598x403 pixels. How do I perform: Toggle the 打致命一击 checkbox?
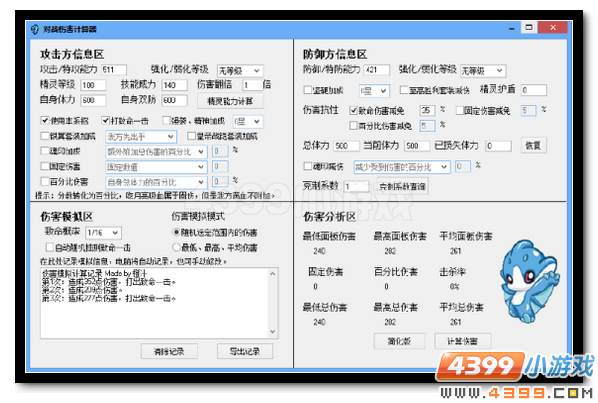pyautogui.click(x=106, y=121)
